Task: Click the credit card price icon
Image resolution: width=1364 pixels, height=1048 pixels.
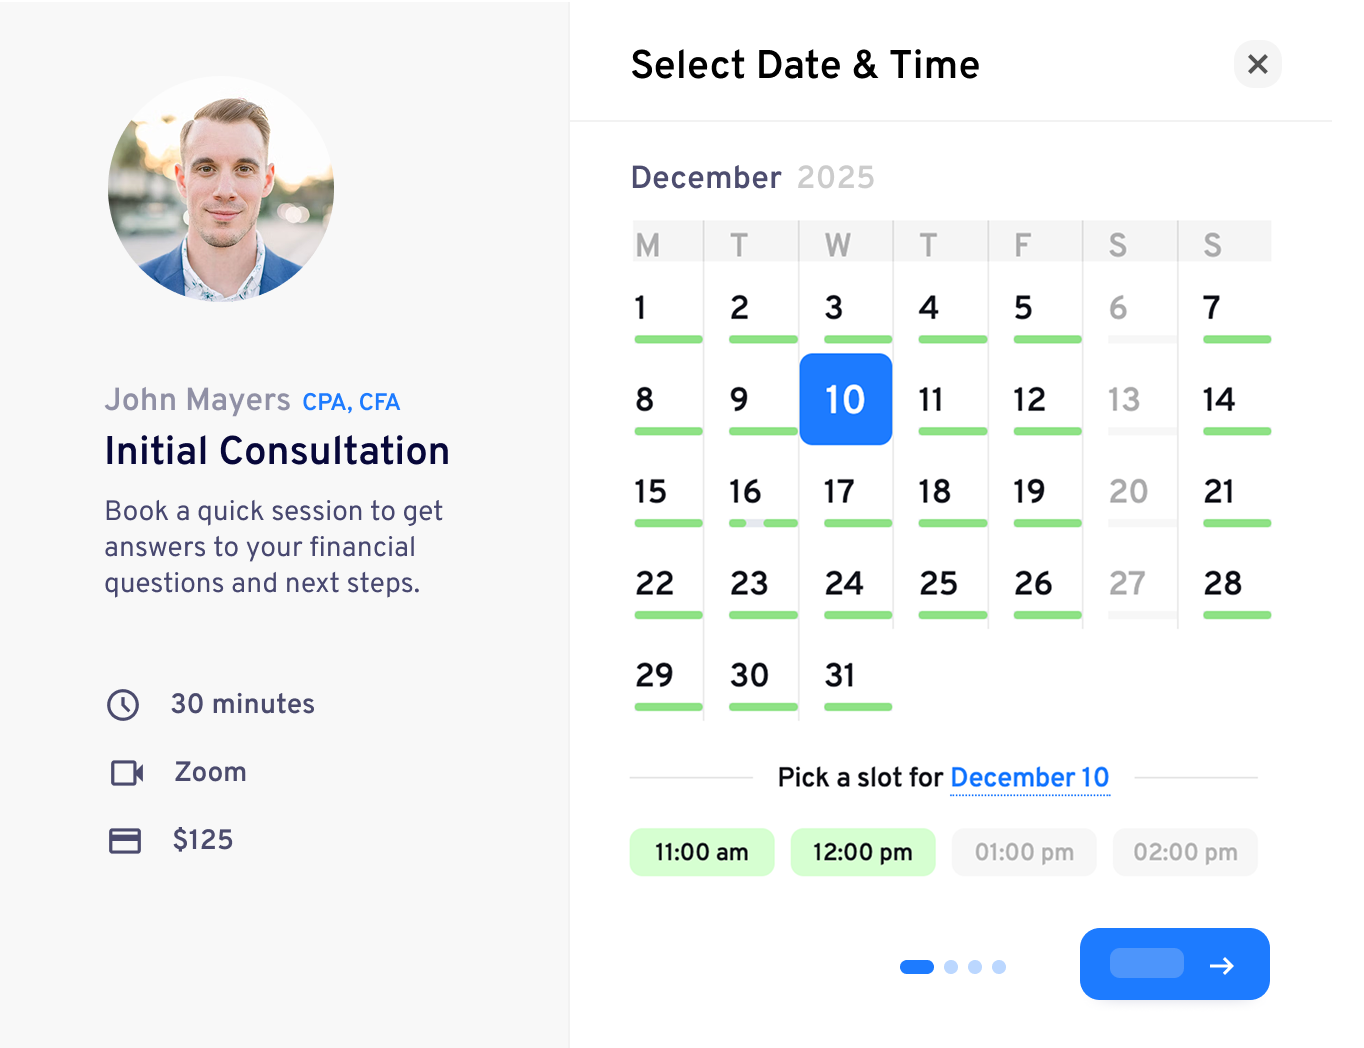Action: click(x=125, y=840)
